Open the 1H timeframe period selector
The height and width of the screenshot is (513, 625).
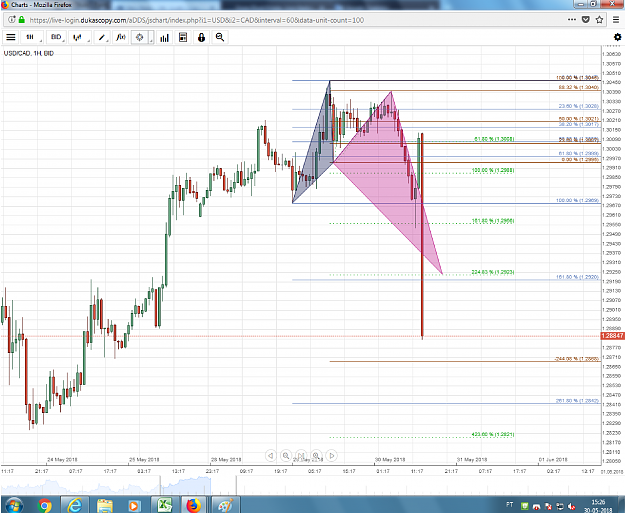tap(31, 37)
